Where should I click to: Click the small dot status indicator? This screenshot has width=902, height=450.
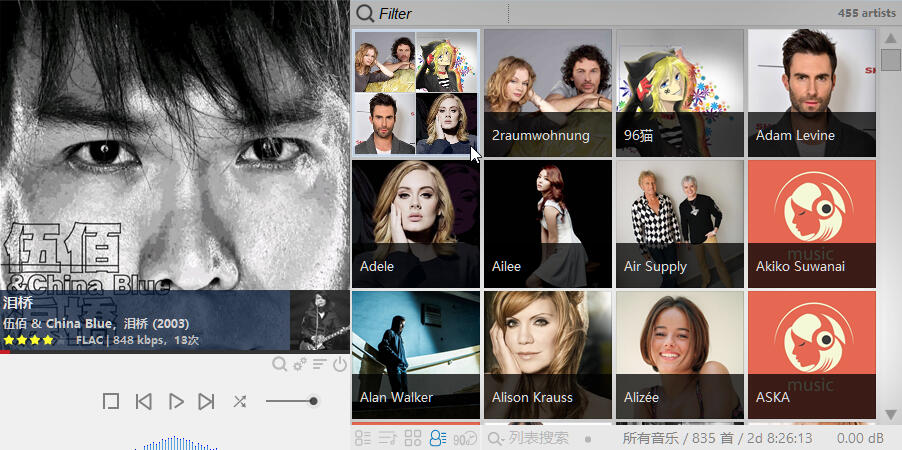pos(587,439)
